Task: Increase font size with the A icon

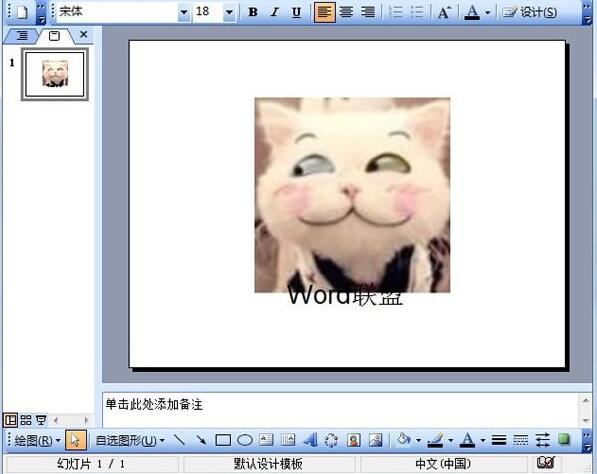Action: [444, 13]
